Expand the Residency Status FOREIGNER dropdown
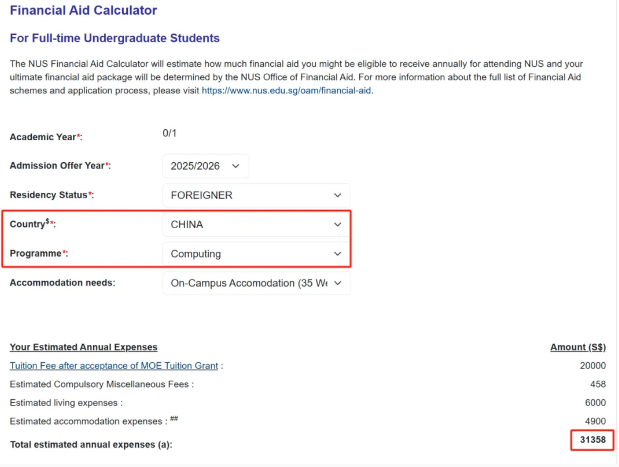This screenshot has width=619, height=467. [x=255, y=194]
